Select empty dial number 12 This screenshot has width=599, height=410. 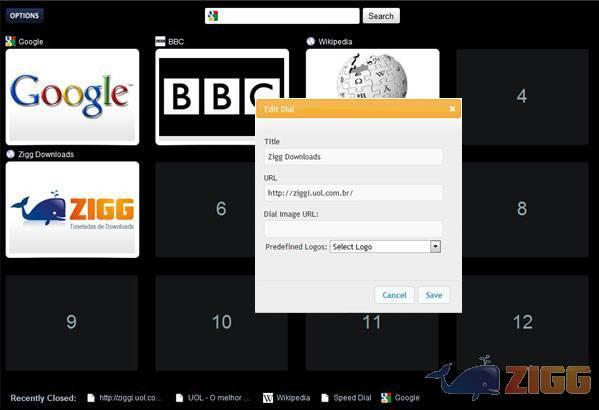tap(522, 322)
